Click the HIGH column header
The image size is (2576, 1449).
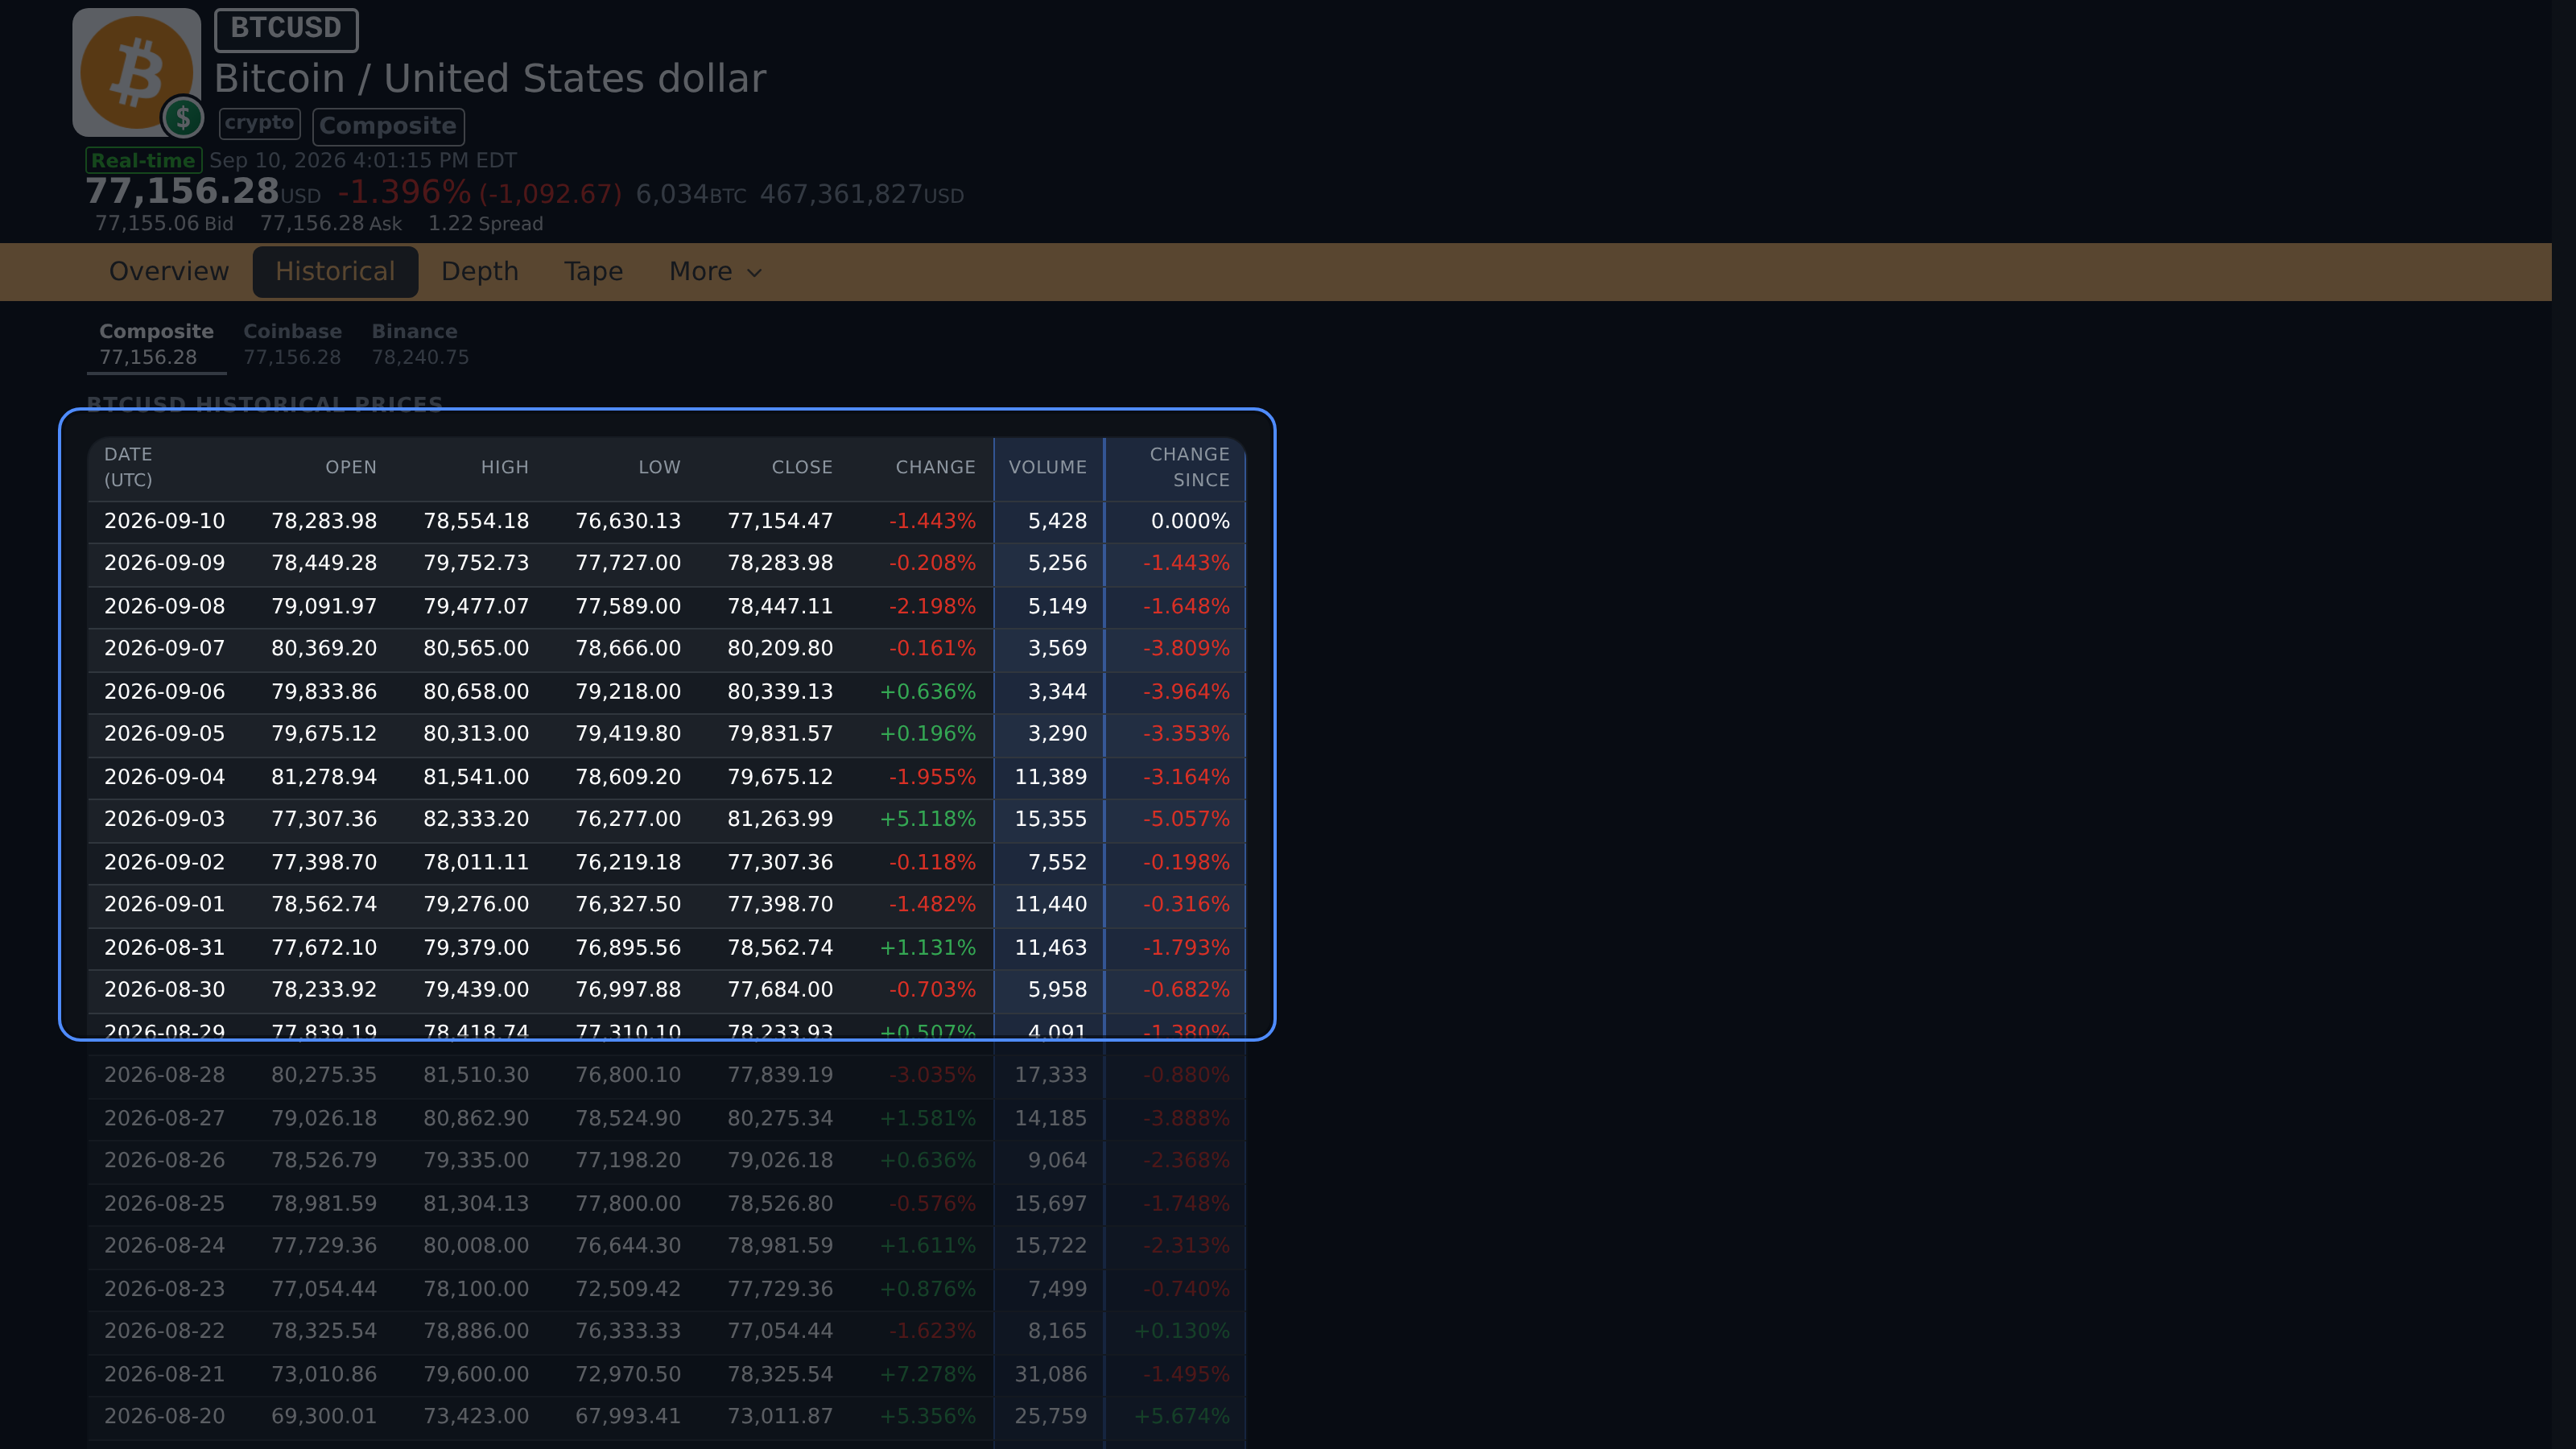click(x=505, y=467)
